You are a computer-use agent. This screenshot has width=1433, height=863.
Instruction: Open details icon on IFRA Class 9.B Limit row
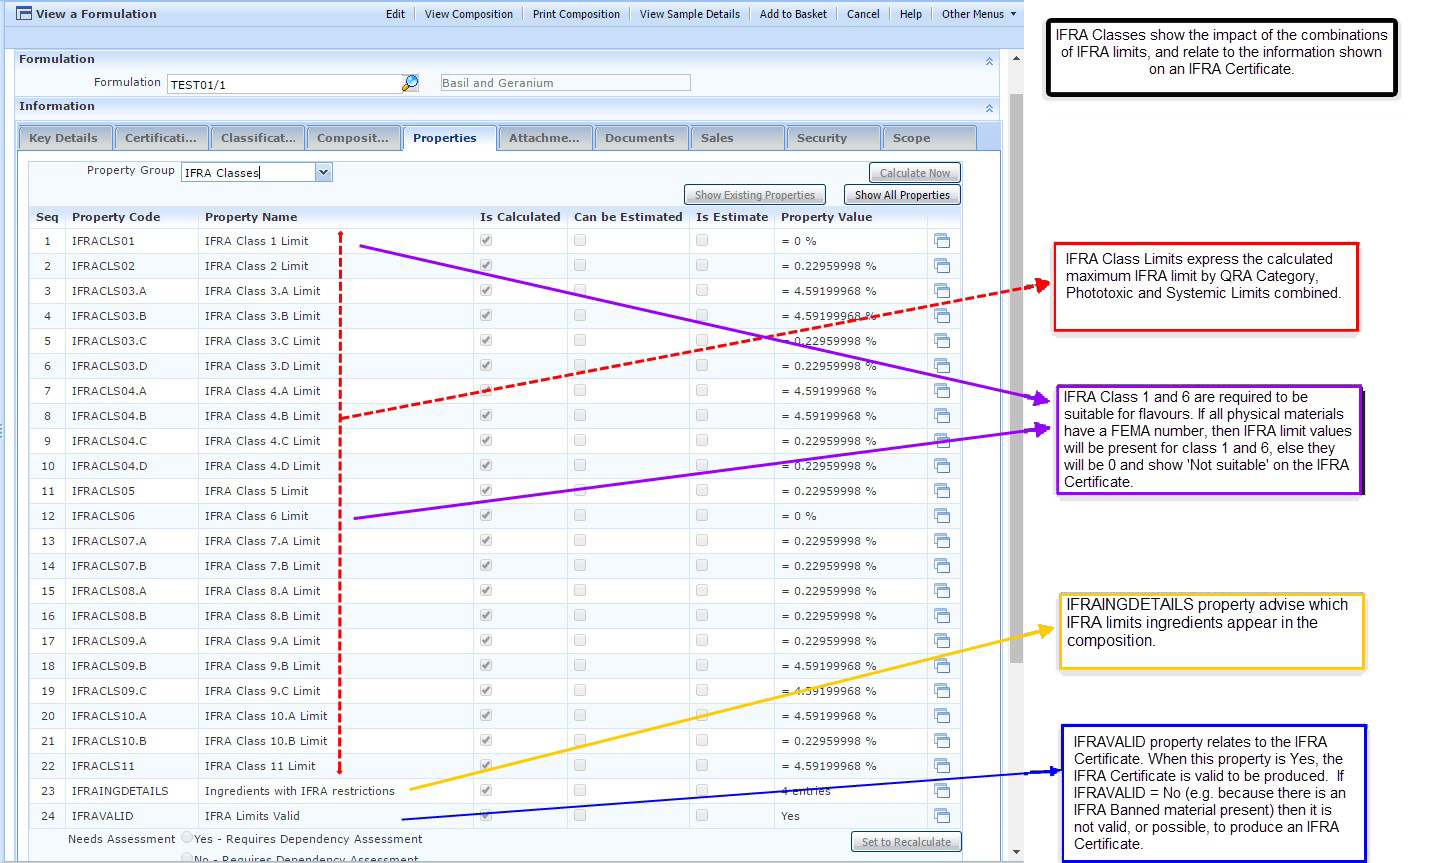[x=941, y=665]
